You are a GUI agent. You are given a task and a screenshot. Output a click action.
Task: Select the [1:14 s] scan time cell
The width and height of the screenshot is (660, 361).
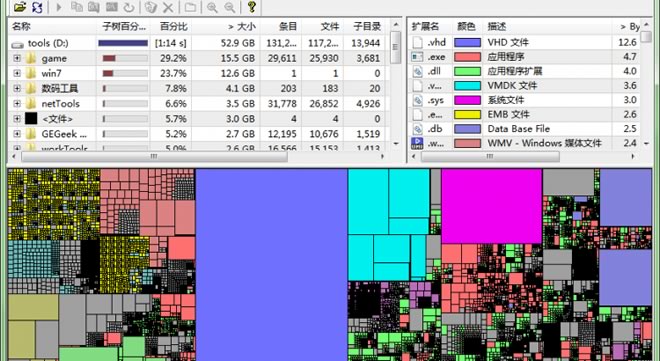click(x=170, y=43)
